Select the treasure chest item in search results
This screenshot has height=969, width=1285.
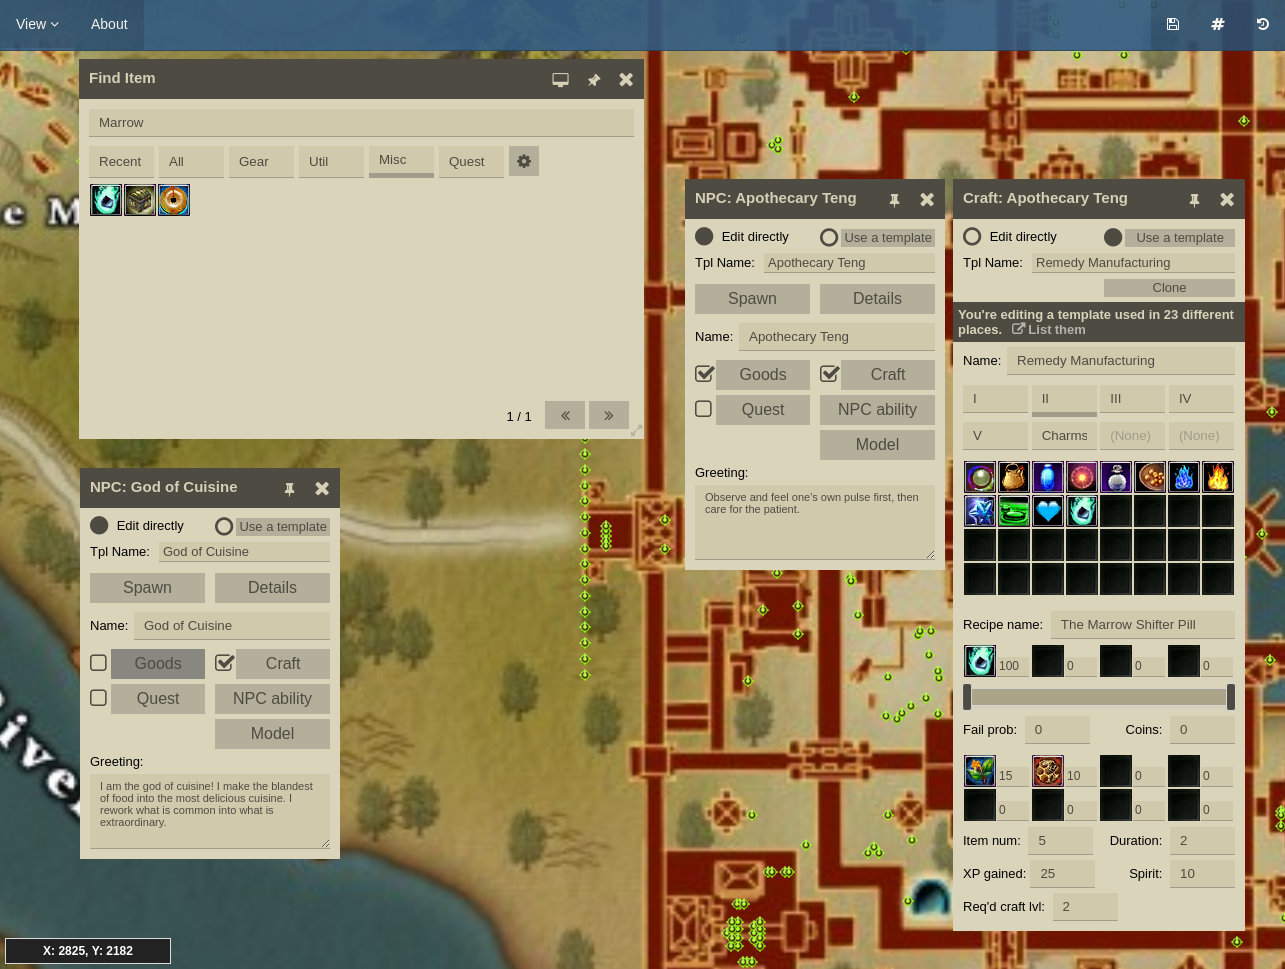pyautogui.click(x=140, y=200)
